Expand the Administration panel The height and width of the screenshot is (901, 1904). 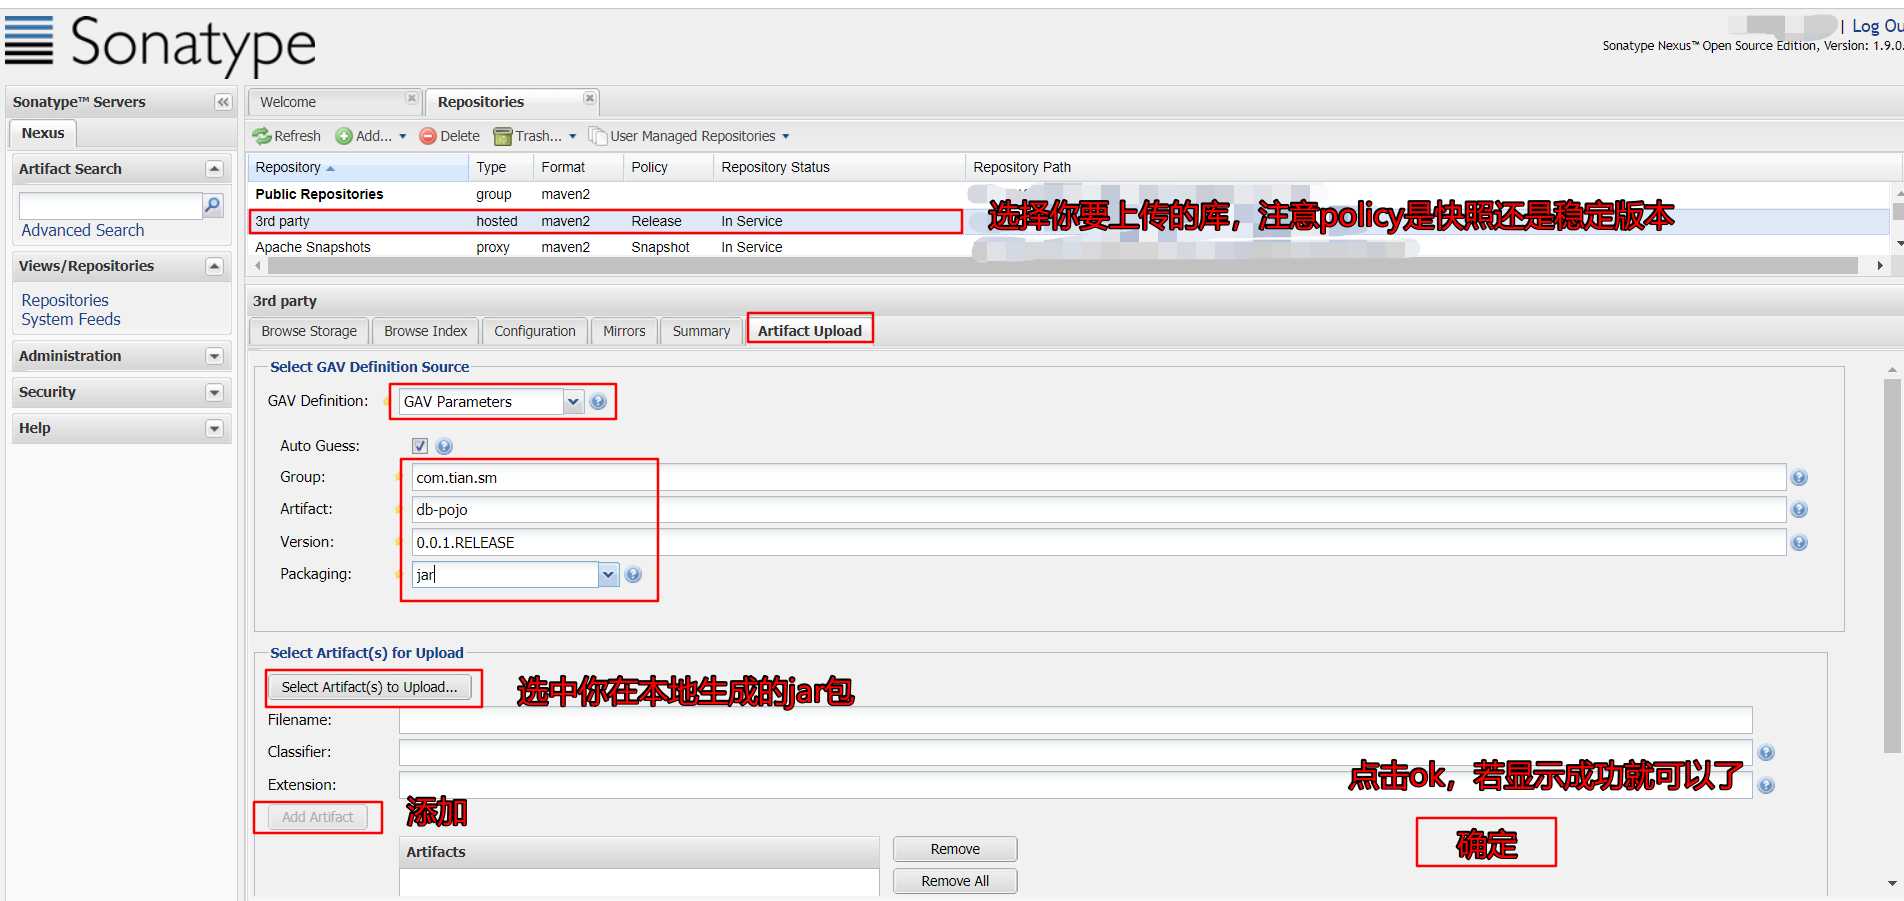coord(214,356)
